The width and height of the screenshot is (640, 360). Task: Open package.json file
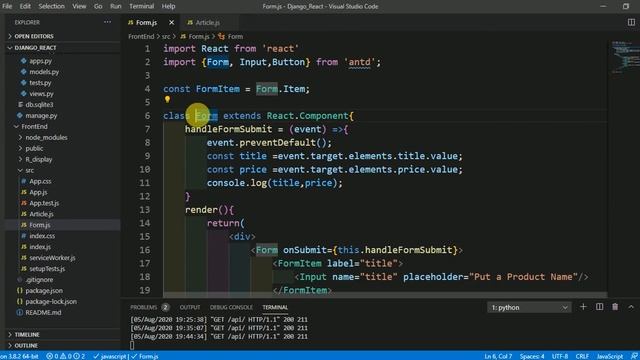pyautogui.click(x=44, y=291)
